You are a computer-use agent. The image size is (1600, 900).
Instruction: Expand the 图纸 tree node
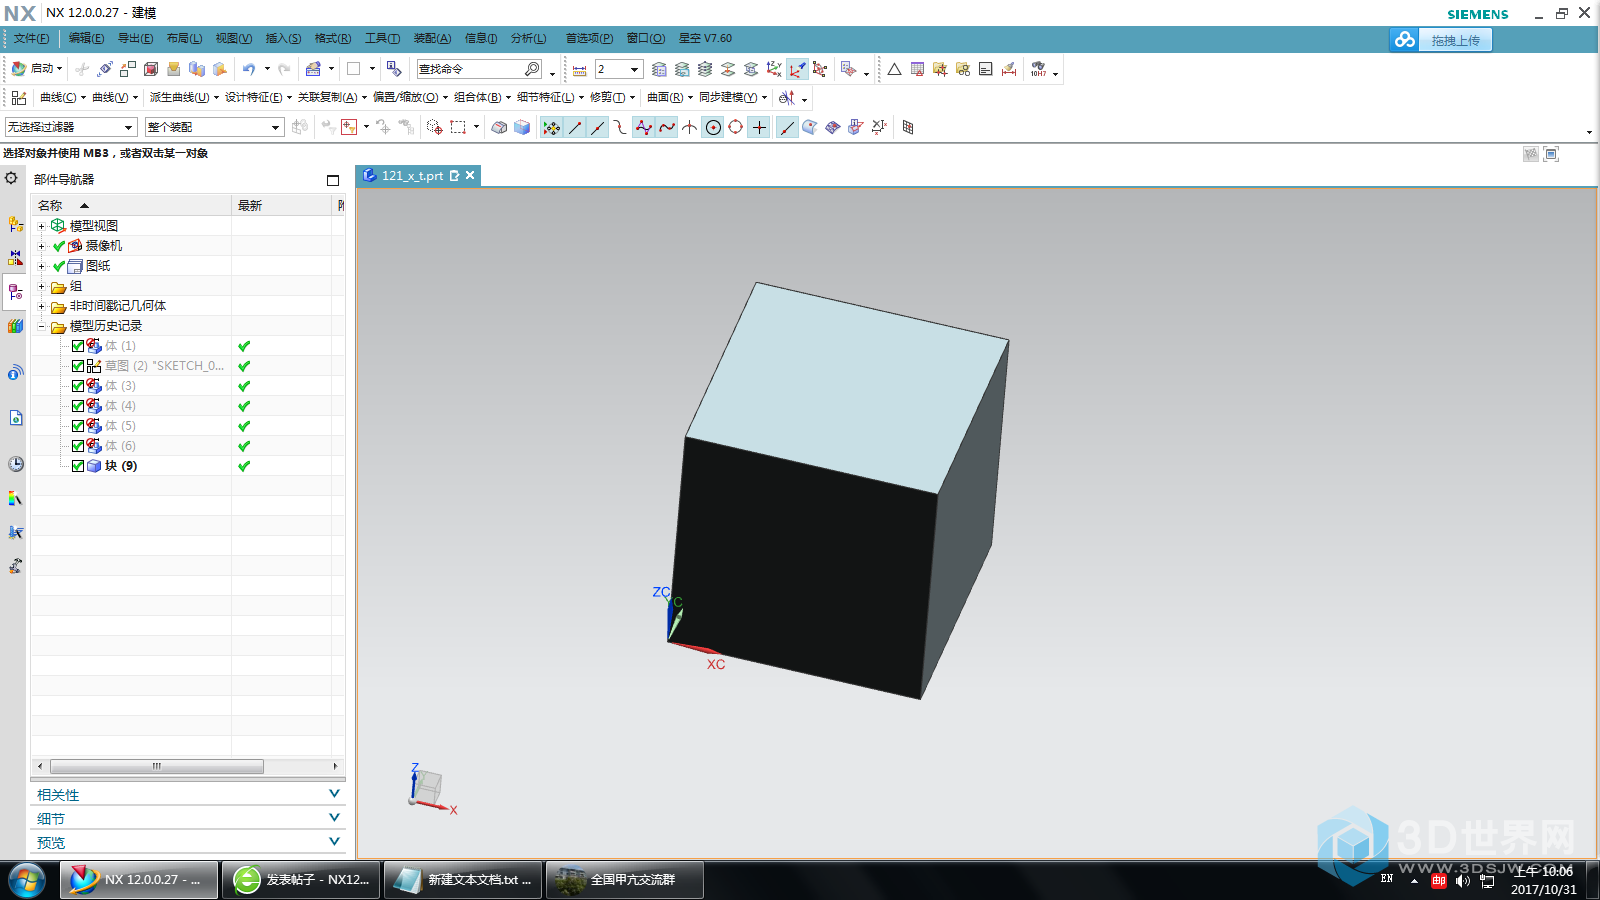[x=41, y=266]
